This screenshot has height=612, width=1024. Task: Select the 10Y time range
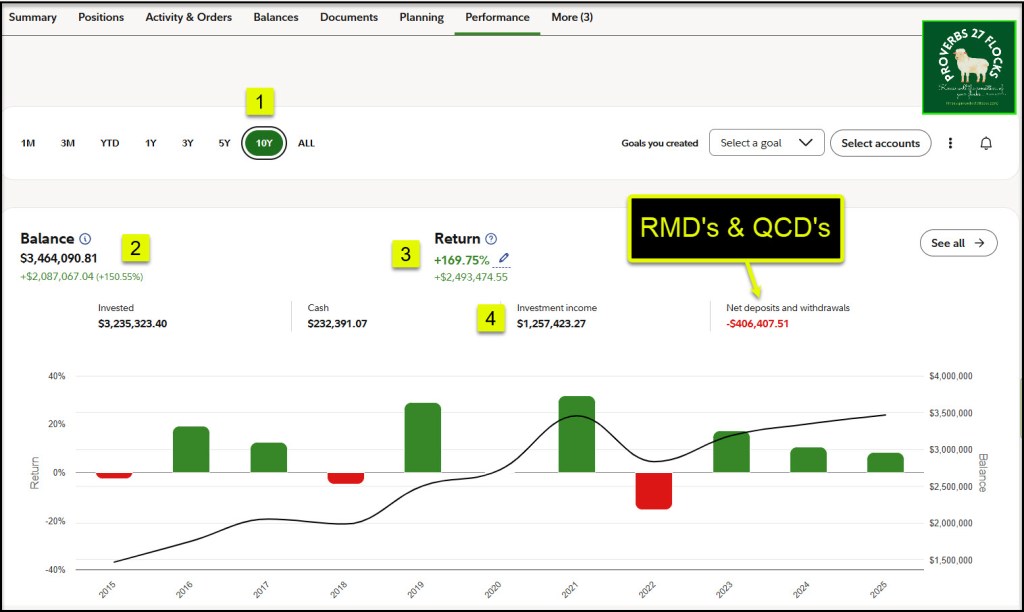pos(264,143)
